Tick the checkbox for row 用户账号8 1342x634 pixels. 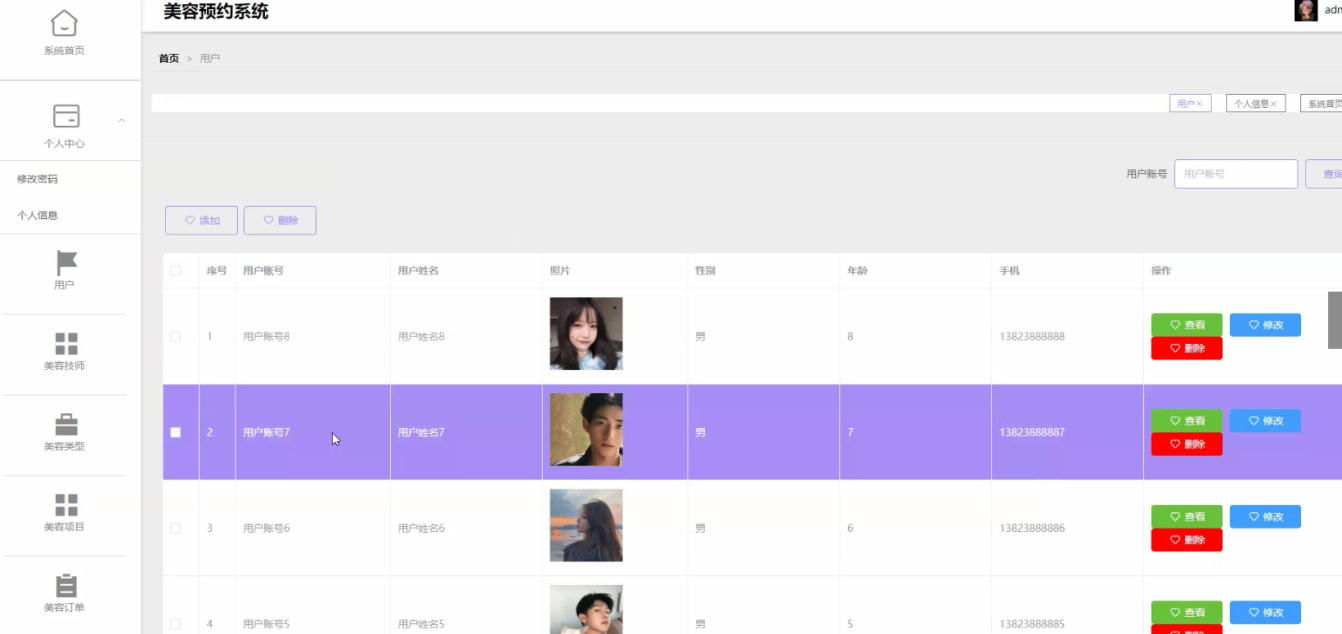click(176, 337)
